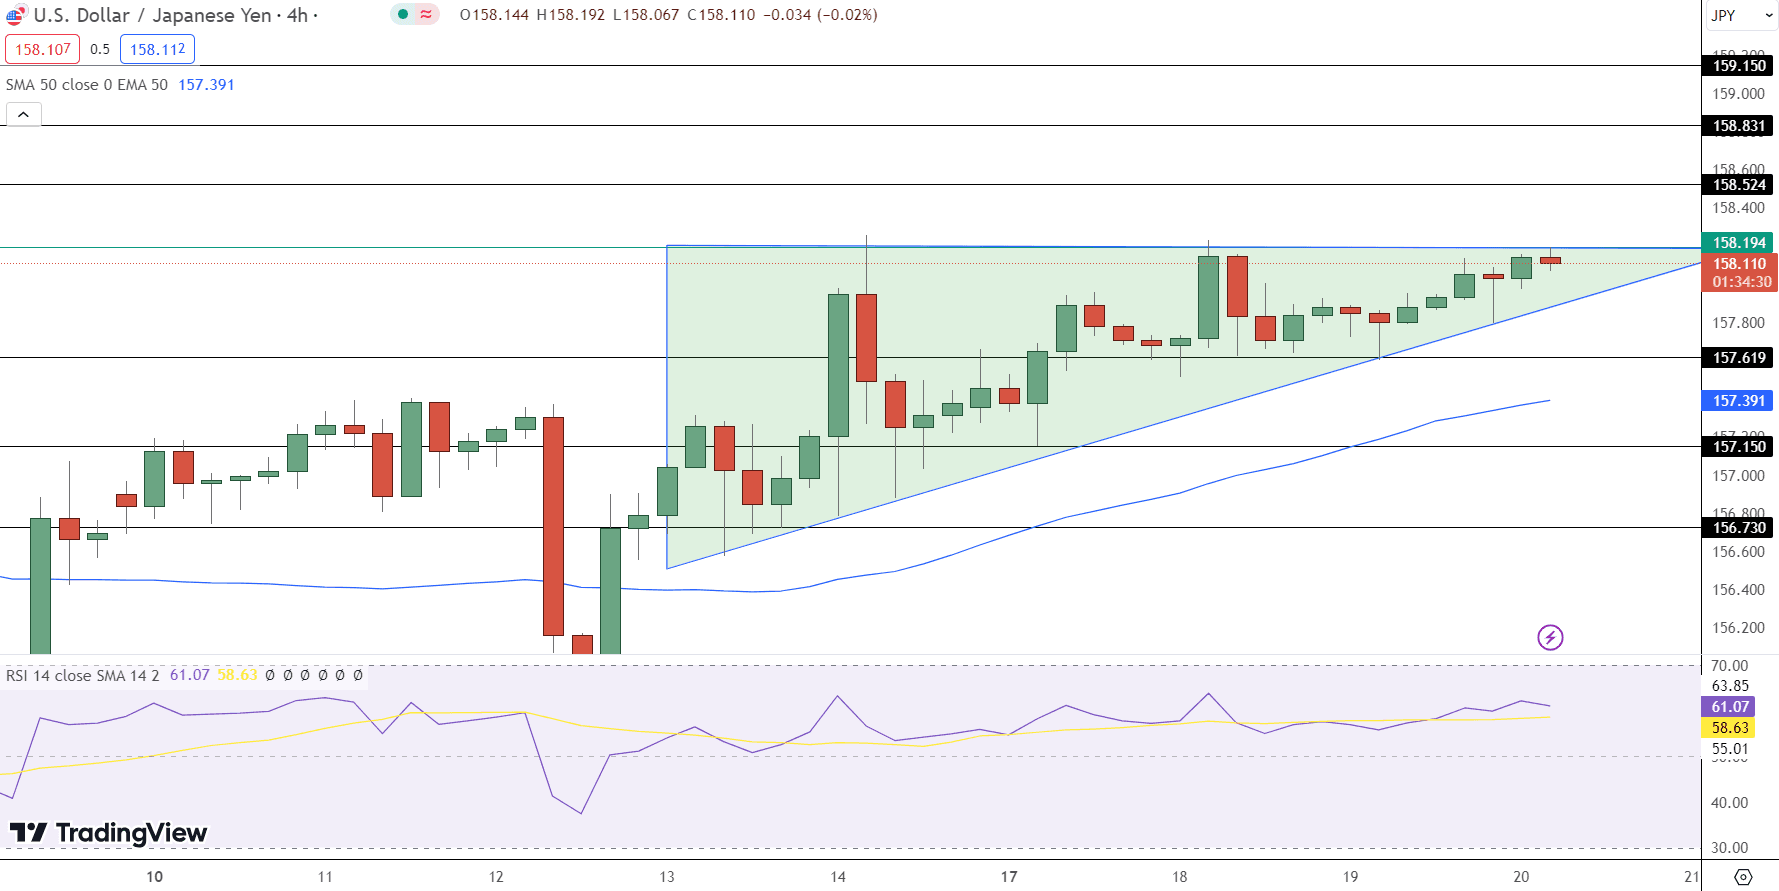Click date 12 on the time axis
Image resolution: width=1779 pixels, height=891 pixels.
tap(496, 877)
